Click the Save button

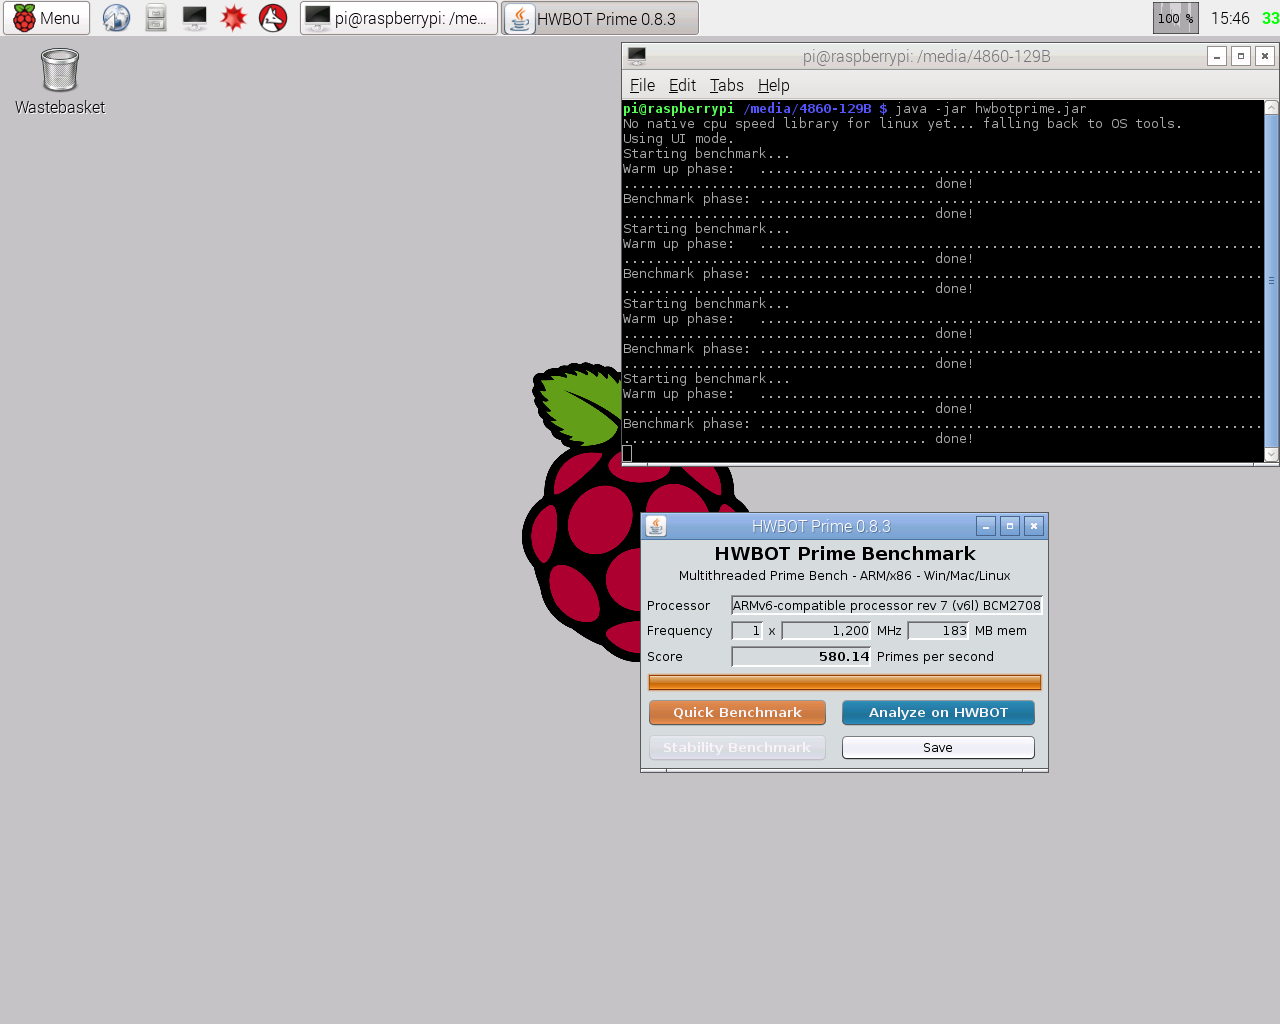pyautogui.click(x=938, y=747)
